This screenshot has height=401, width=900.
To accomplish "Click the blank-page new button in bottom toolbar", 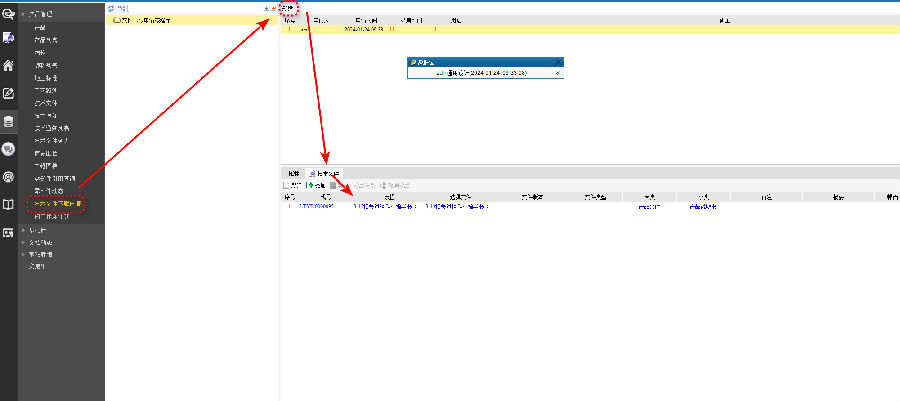I will pos(293,185).
